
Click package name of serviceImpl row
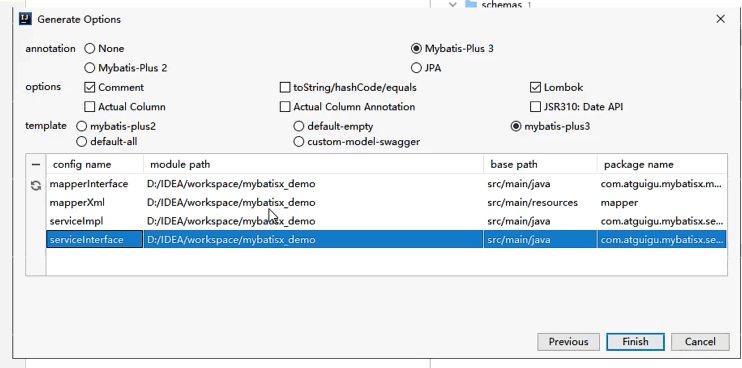pos(662,221)
